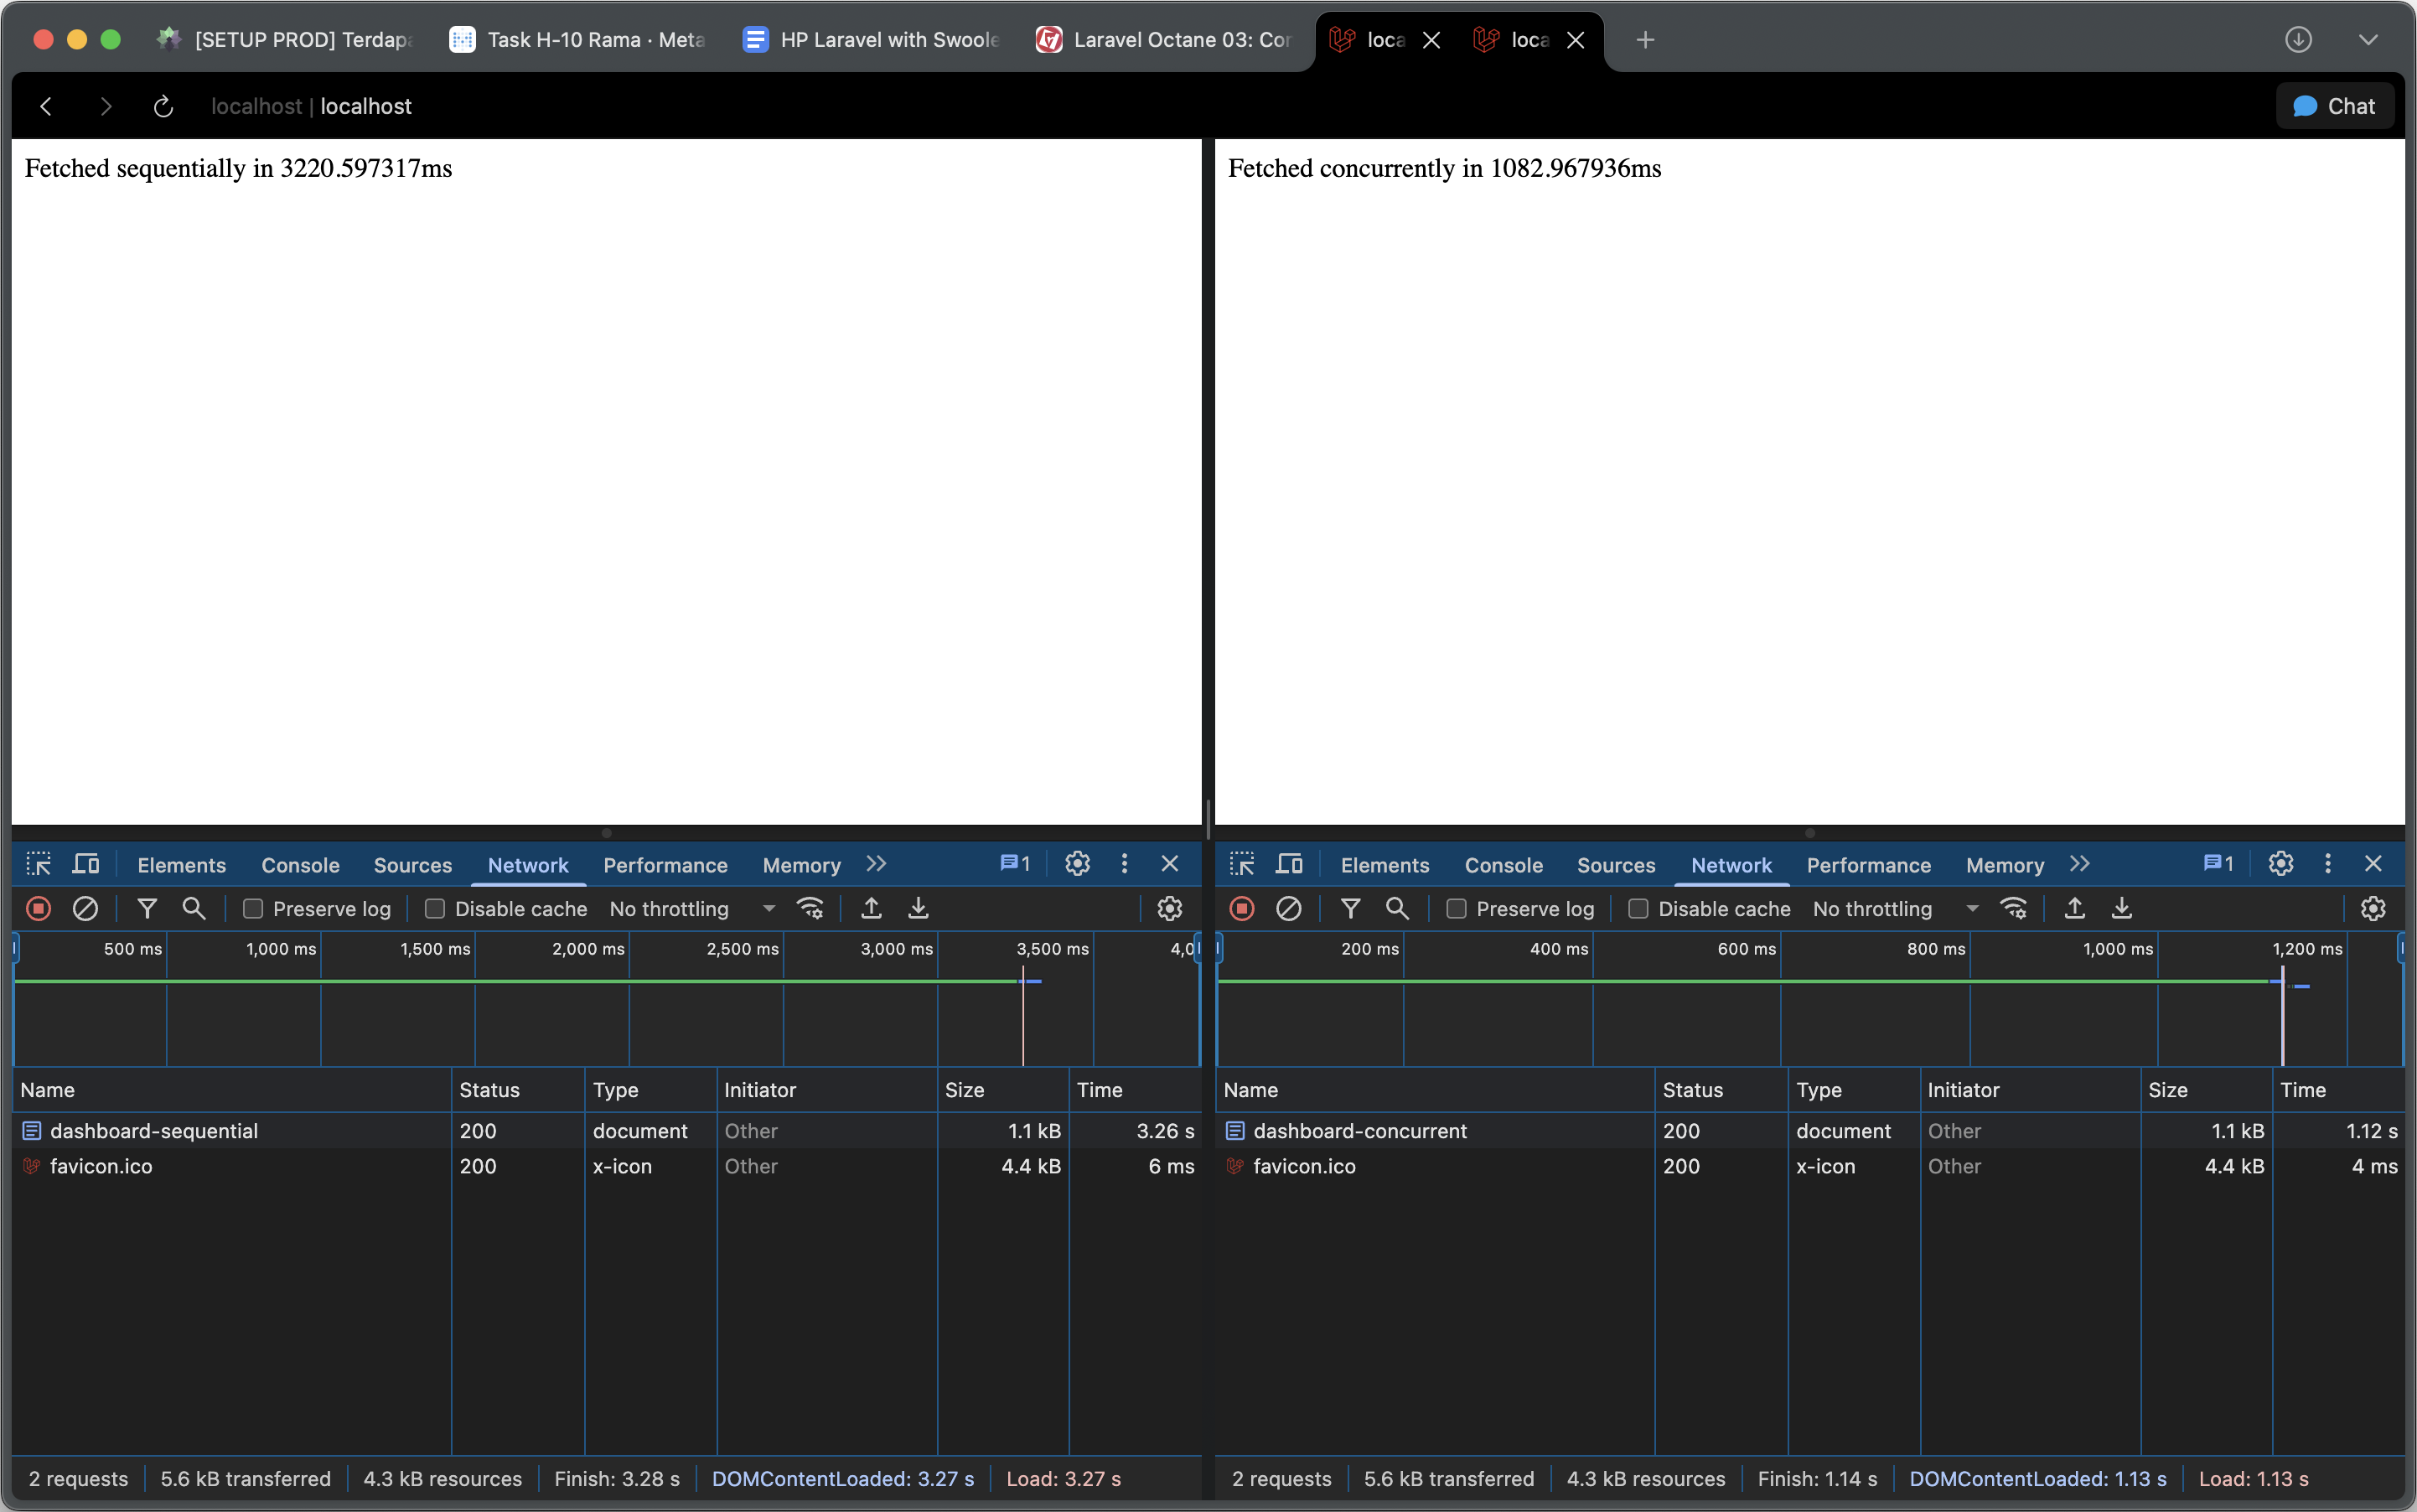Click the 2,000 ms marker on left timeline
This screenshot has width=2417, height=1512.
coord(588,949)
